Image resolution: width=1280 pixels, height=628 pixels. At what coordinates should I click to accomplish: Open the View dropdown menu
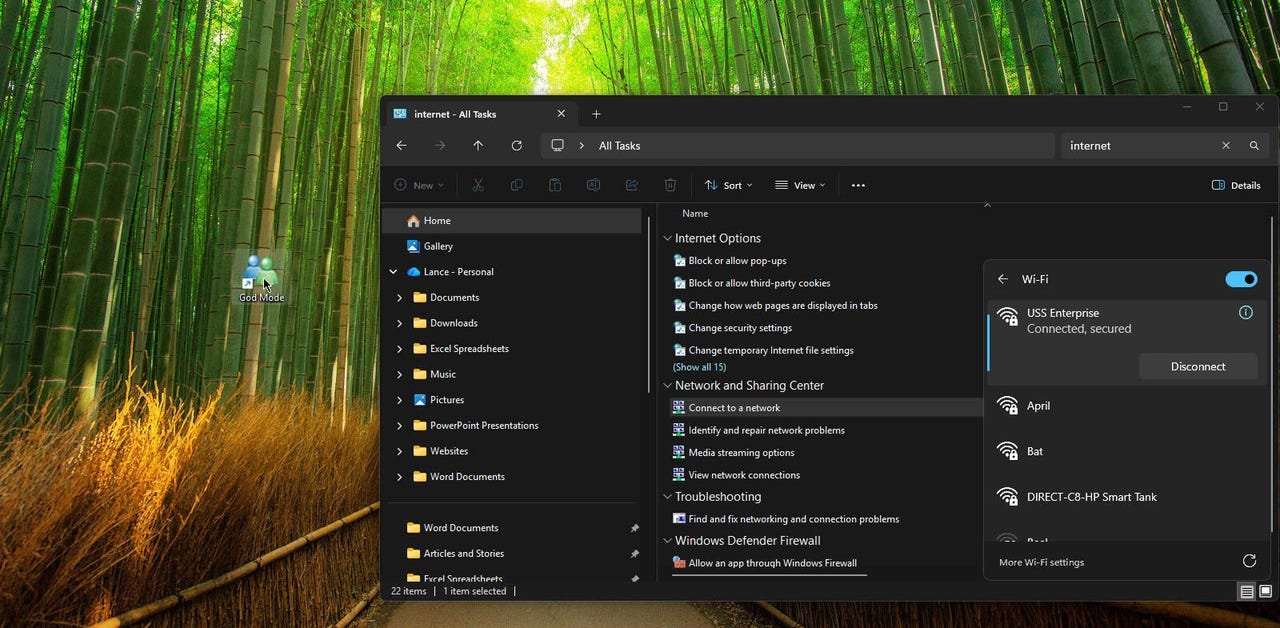800,185
